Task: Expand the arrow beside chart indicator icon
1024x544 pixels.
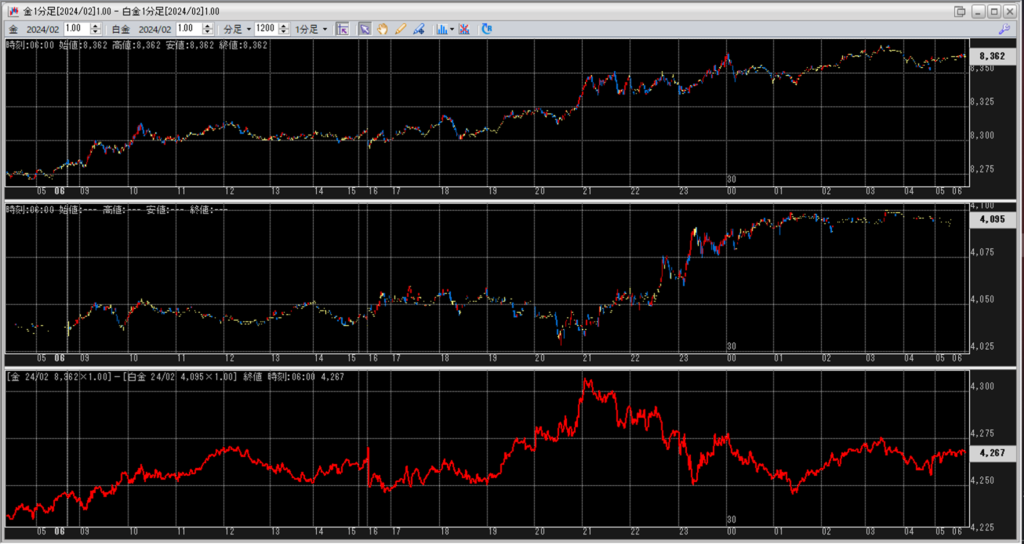Action: tap(452, 29)
